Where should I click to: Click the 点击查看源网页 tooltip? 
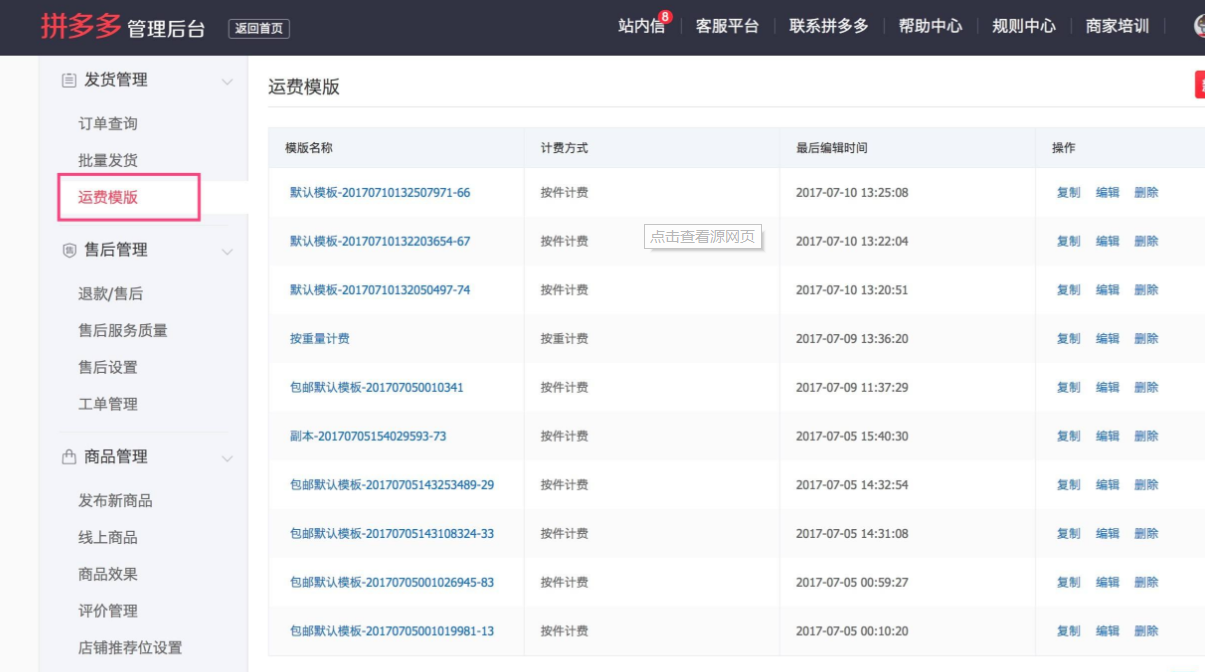click(x=703, y=237)
